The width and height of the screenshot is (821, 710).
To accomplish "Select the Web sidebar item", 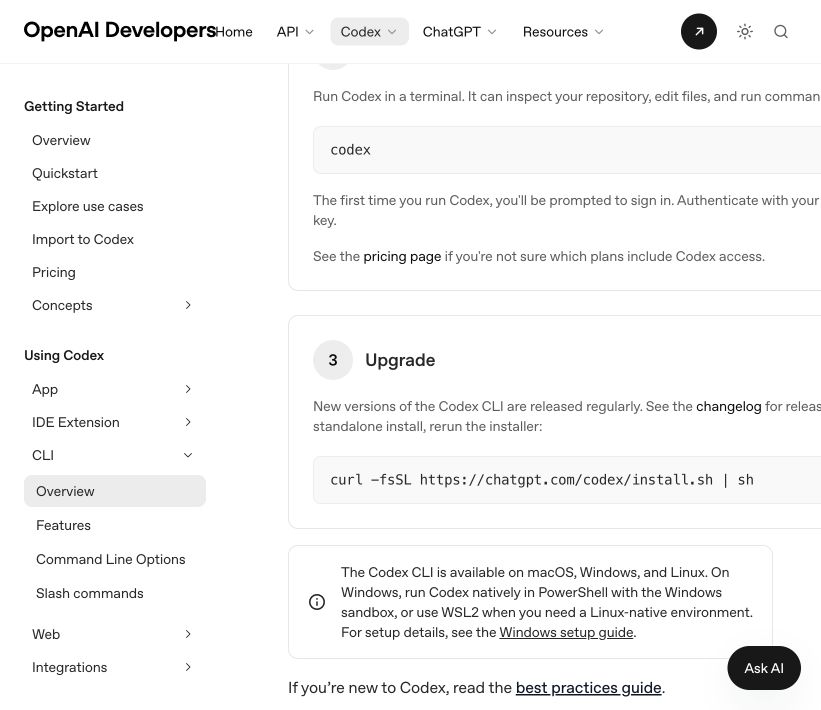I will tap(46, 634).
